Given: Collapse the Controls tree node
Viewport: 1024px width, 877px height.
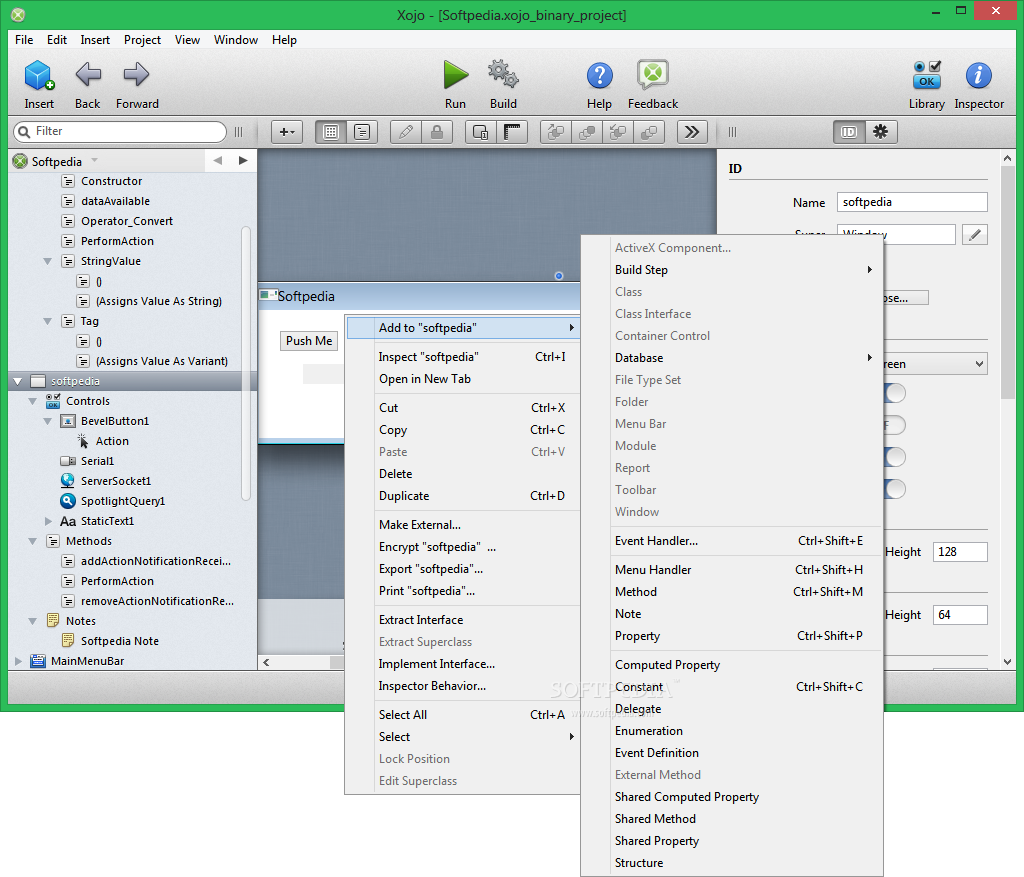Looking at the screenshot, I should (33, 401).
